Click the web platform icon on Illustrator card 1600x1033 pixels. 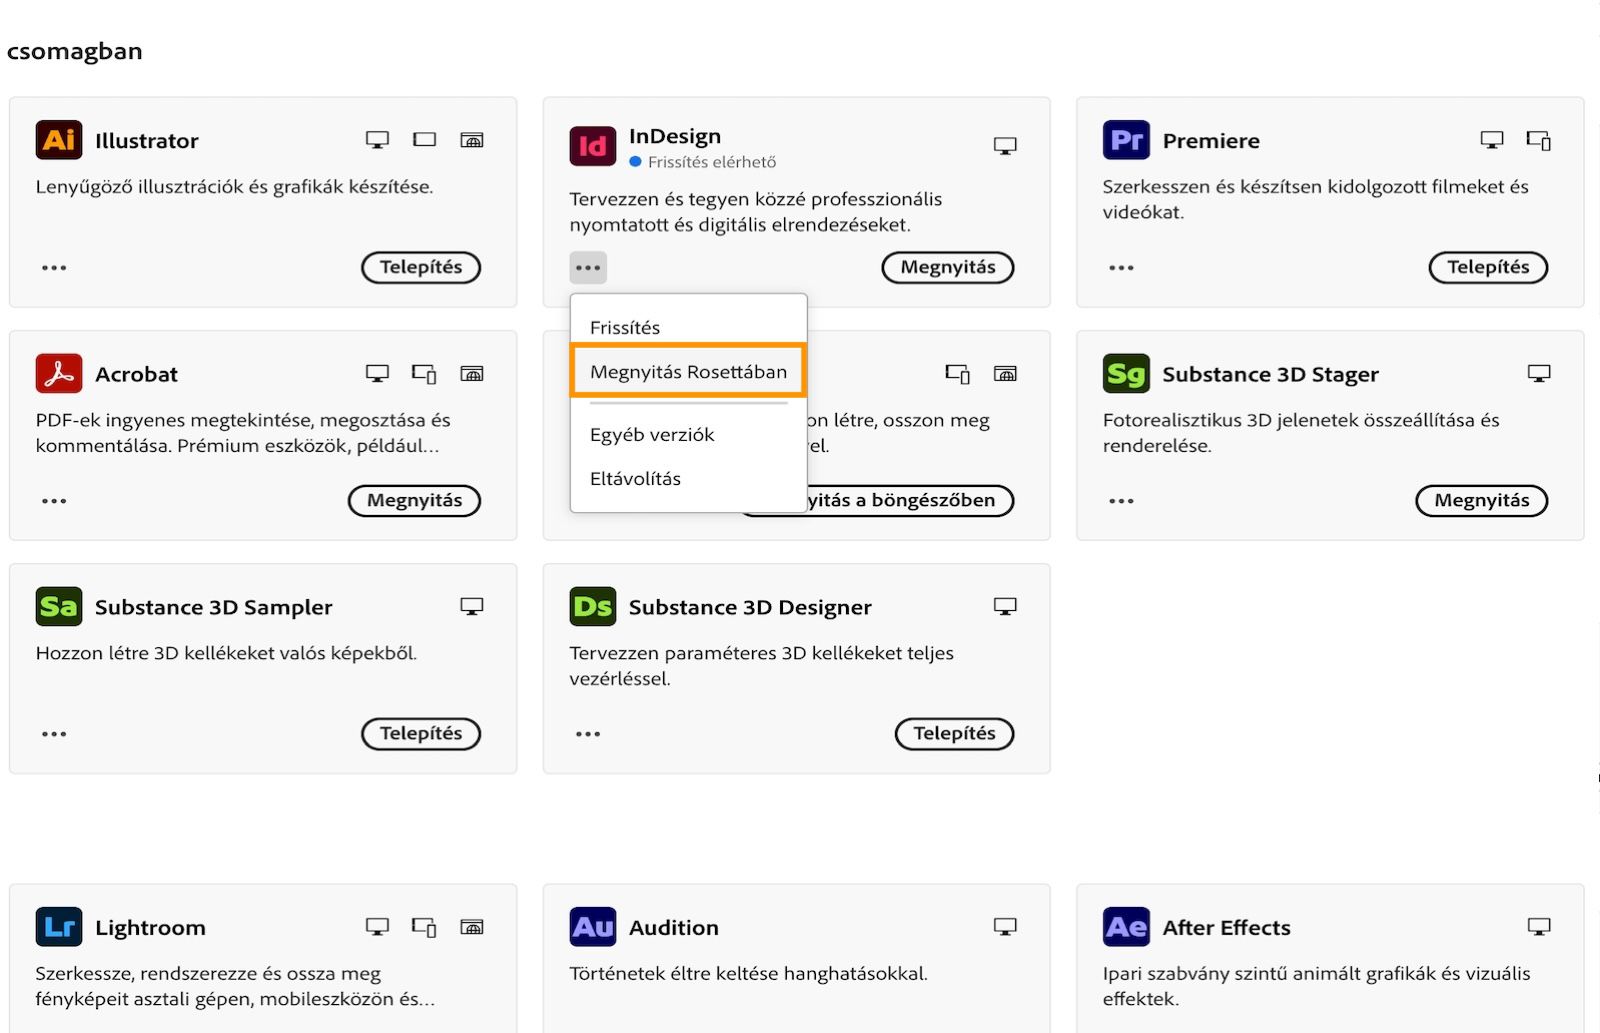472,140
